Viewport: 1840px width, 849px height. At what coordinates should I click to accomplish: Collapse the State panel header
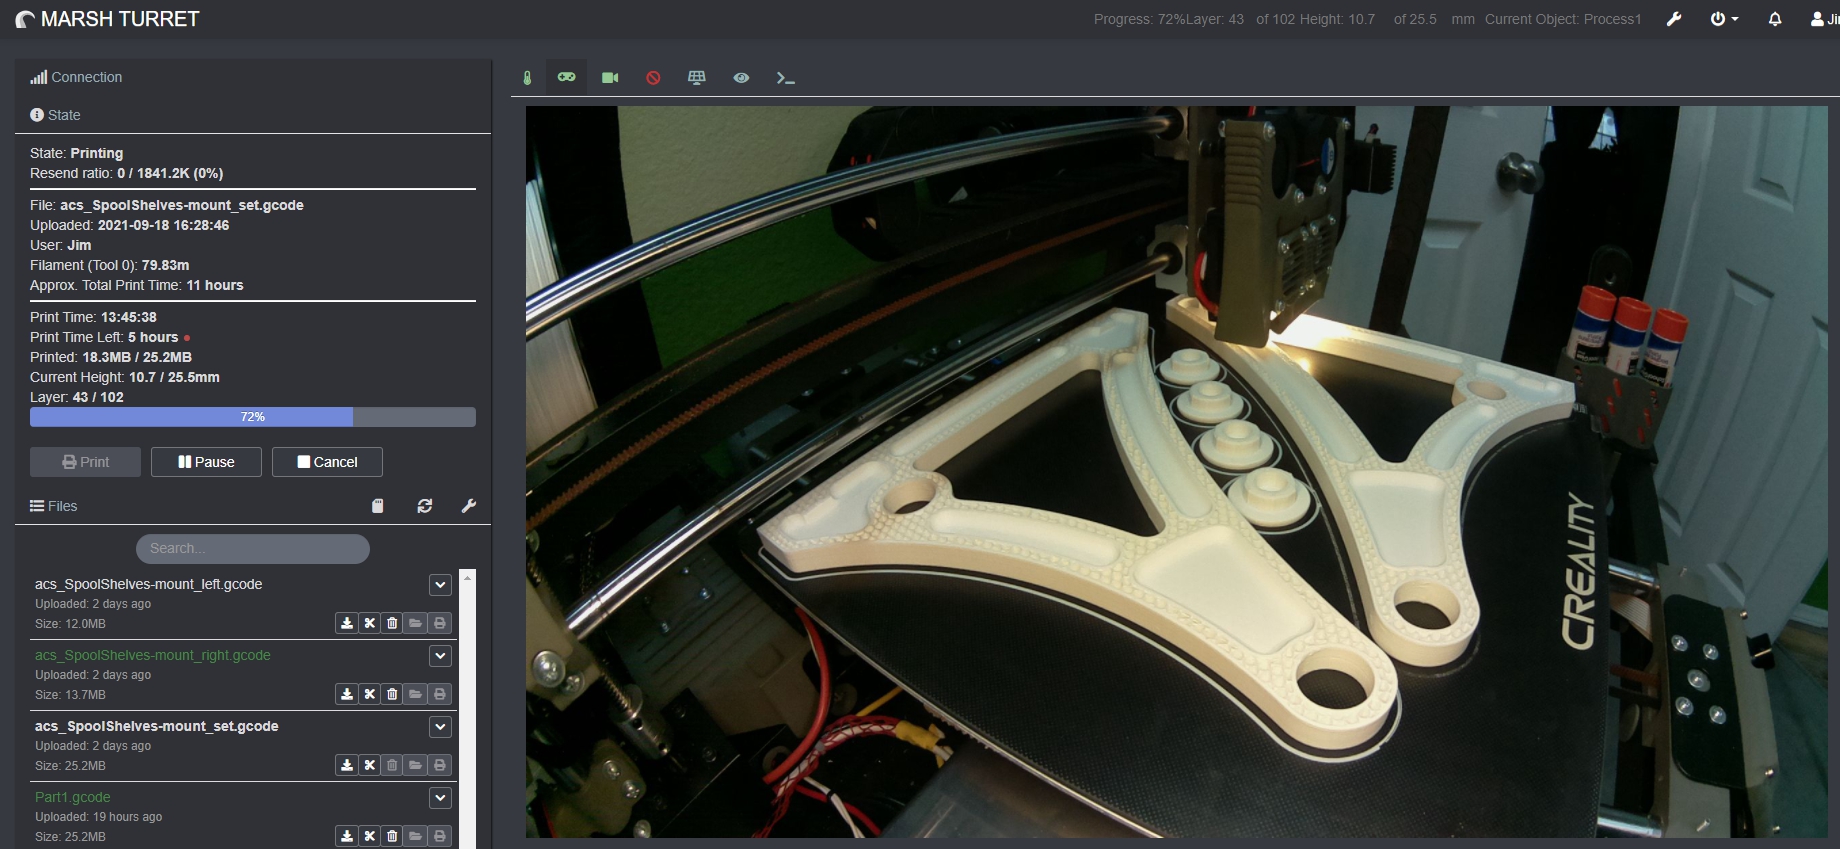click(x=64, y=115)
